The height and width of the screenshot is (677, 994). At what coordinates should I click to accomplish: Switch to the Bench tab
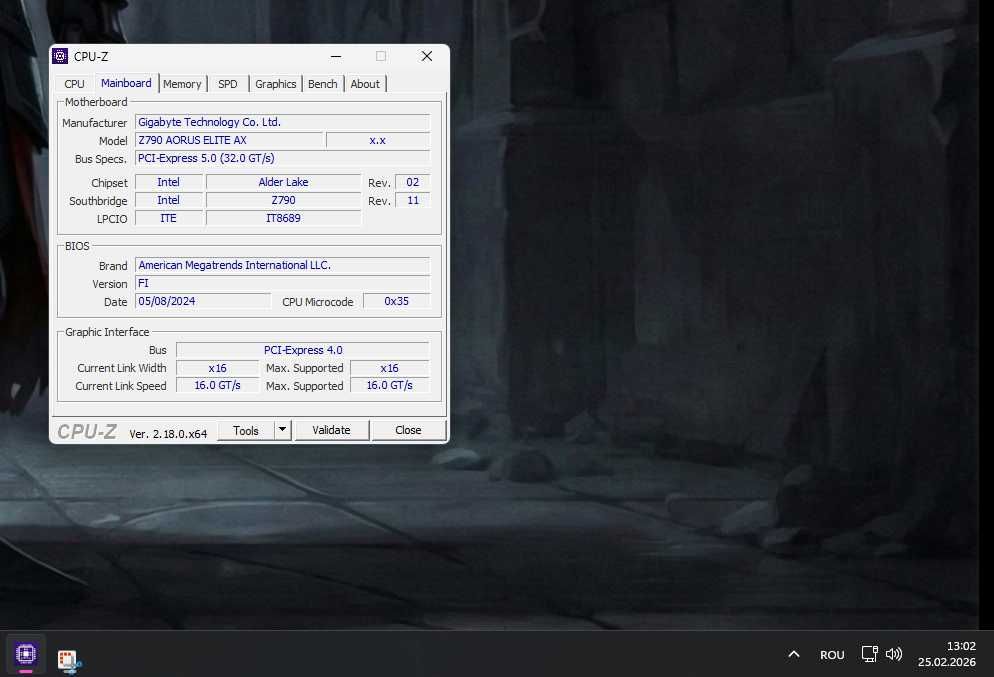323,84
